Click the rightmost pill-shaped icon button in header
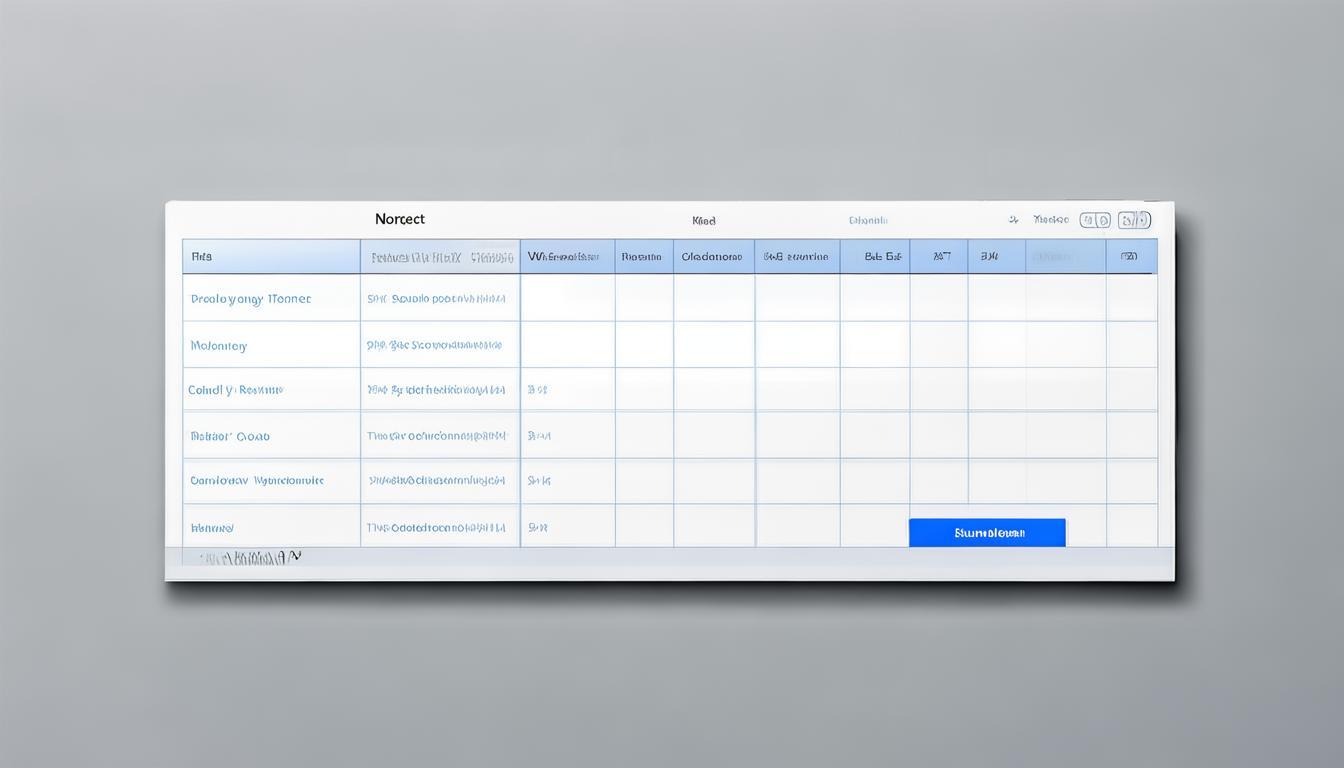Viewport: 1344px width, 768px height. point(1134,220)
